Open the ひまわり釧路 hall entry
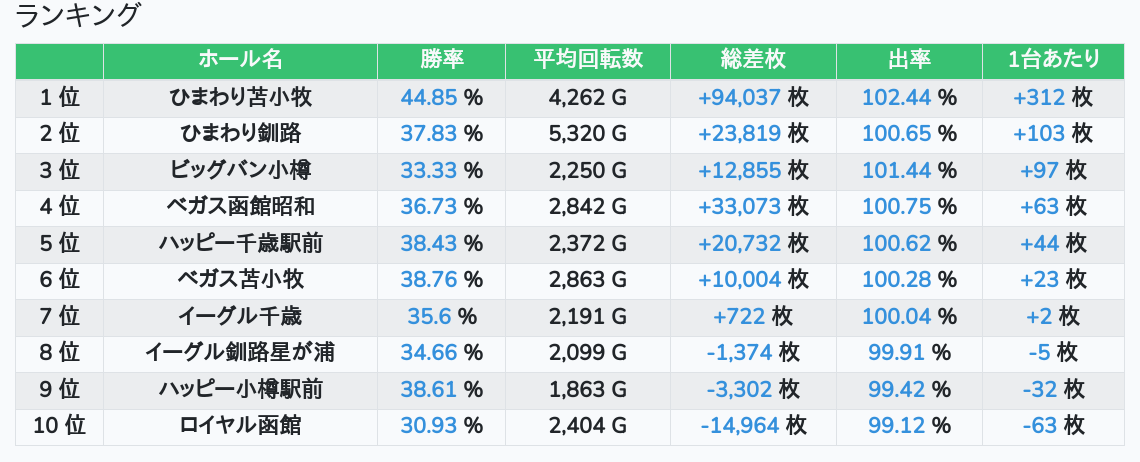This screenshot has height=462, width=1140. pyautogui.click(x=240, y=133)
